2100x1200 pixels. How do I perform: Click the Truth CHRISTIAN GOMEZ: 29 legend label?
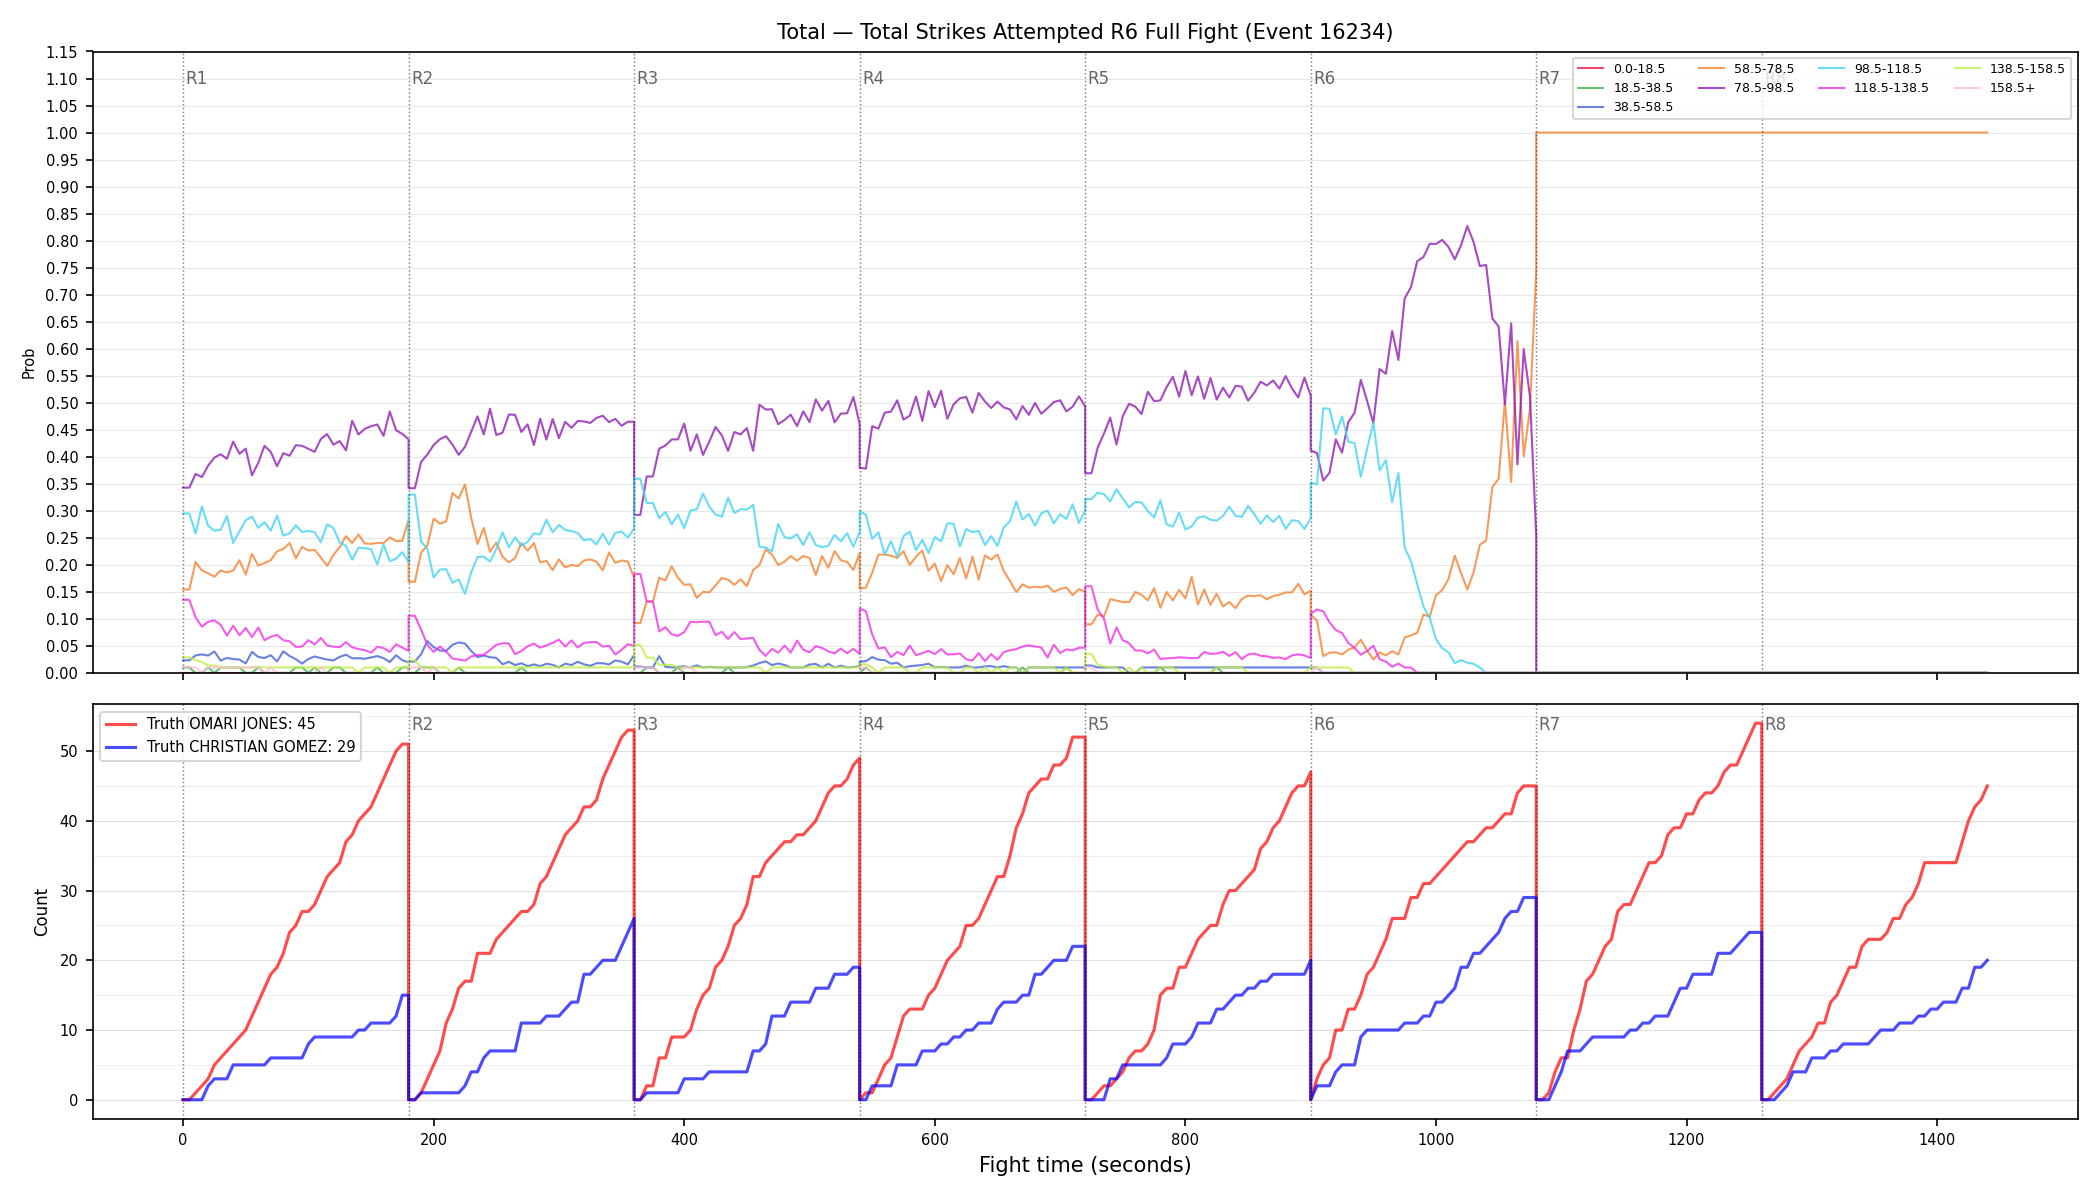pos(251,747)
